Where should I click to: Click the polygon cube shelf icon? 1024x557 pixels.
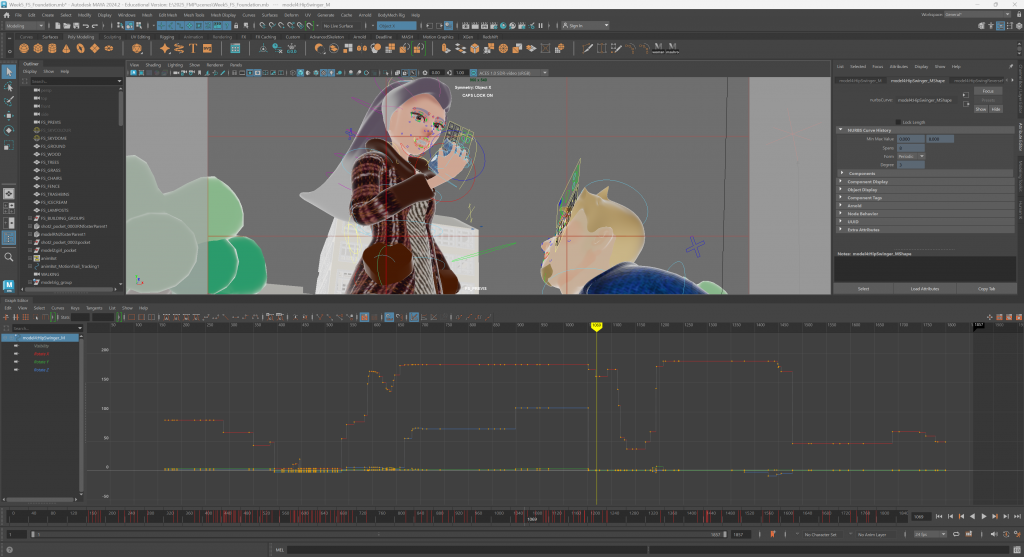36,47
